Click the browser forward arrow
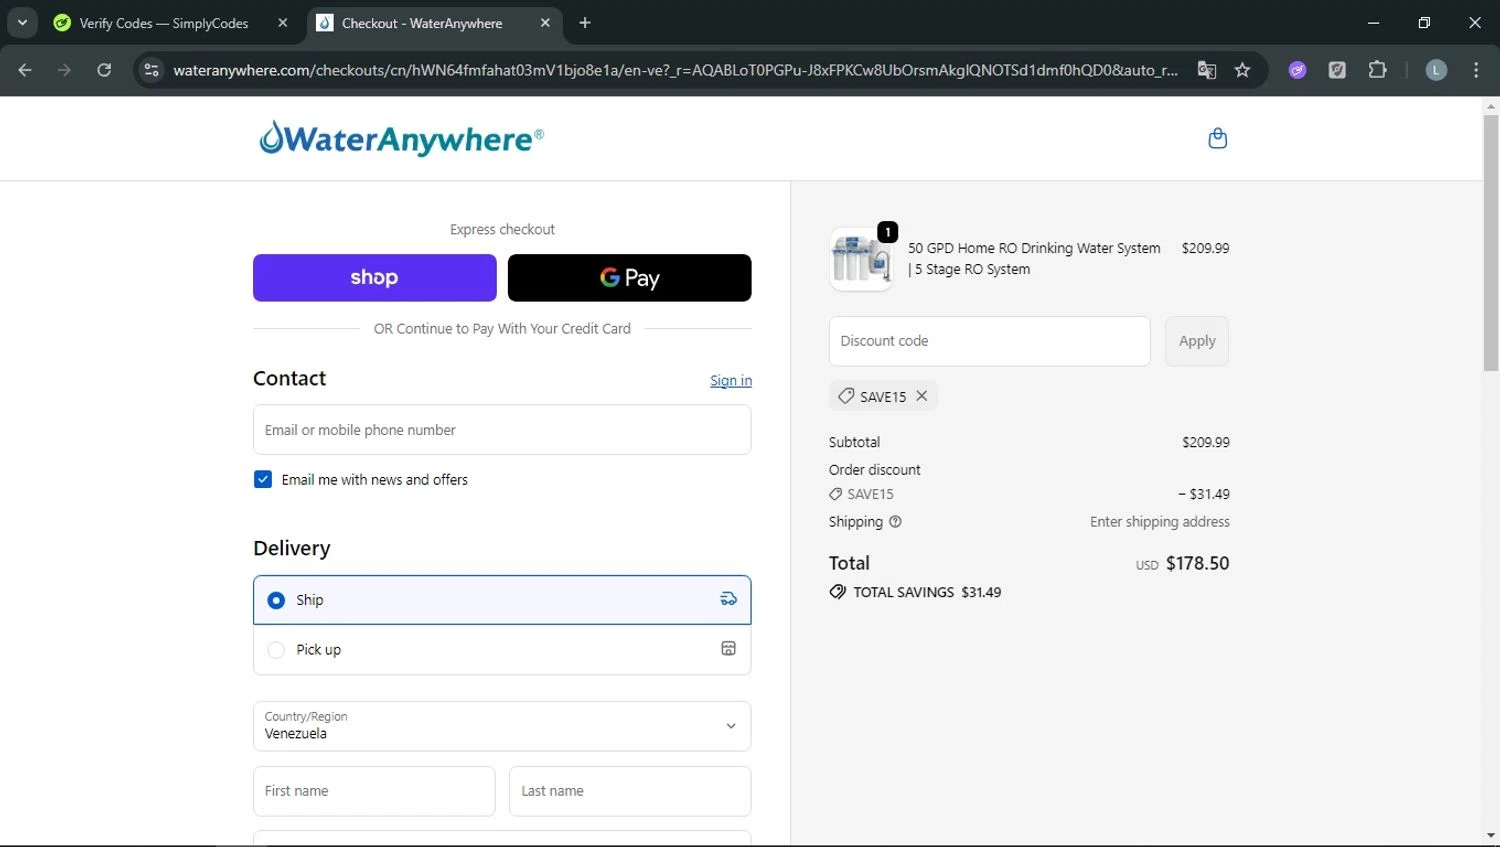Screen dimensions: 1500x847 tap(64, 70)
